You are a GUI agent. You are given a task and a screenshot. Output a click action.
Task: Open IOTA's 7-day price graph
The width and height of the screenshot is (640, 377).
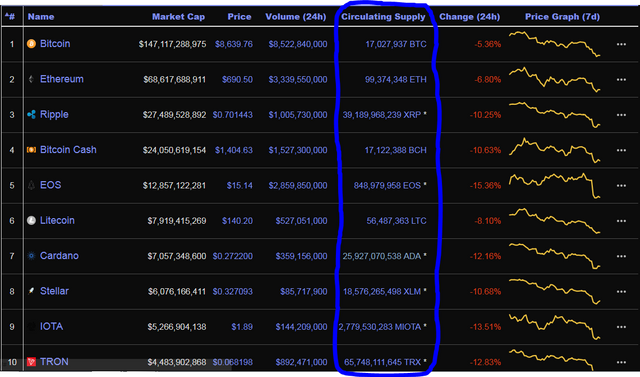tap(554, 327)
